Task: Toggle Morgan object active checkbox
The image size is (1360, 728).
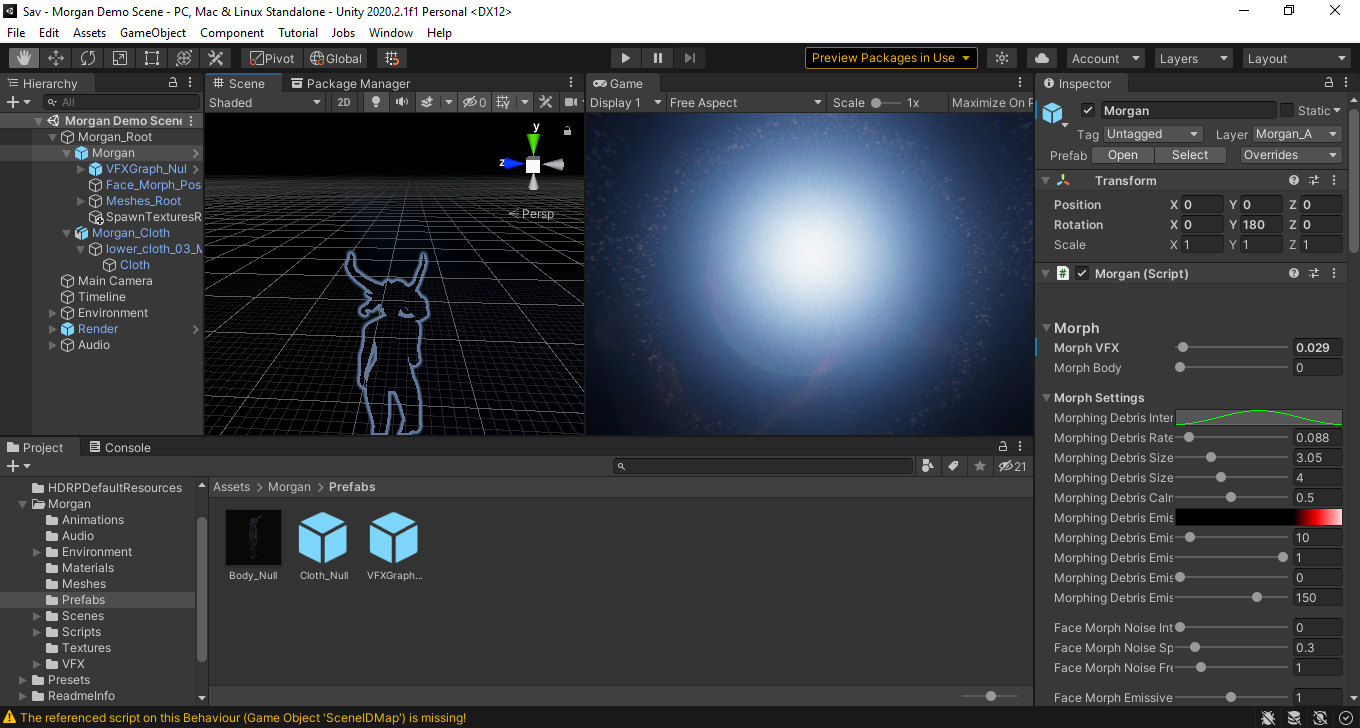Action: (x=1088, y=111)
